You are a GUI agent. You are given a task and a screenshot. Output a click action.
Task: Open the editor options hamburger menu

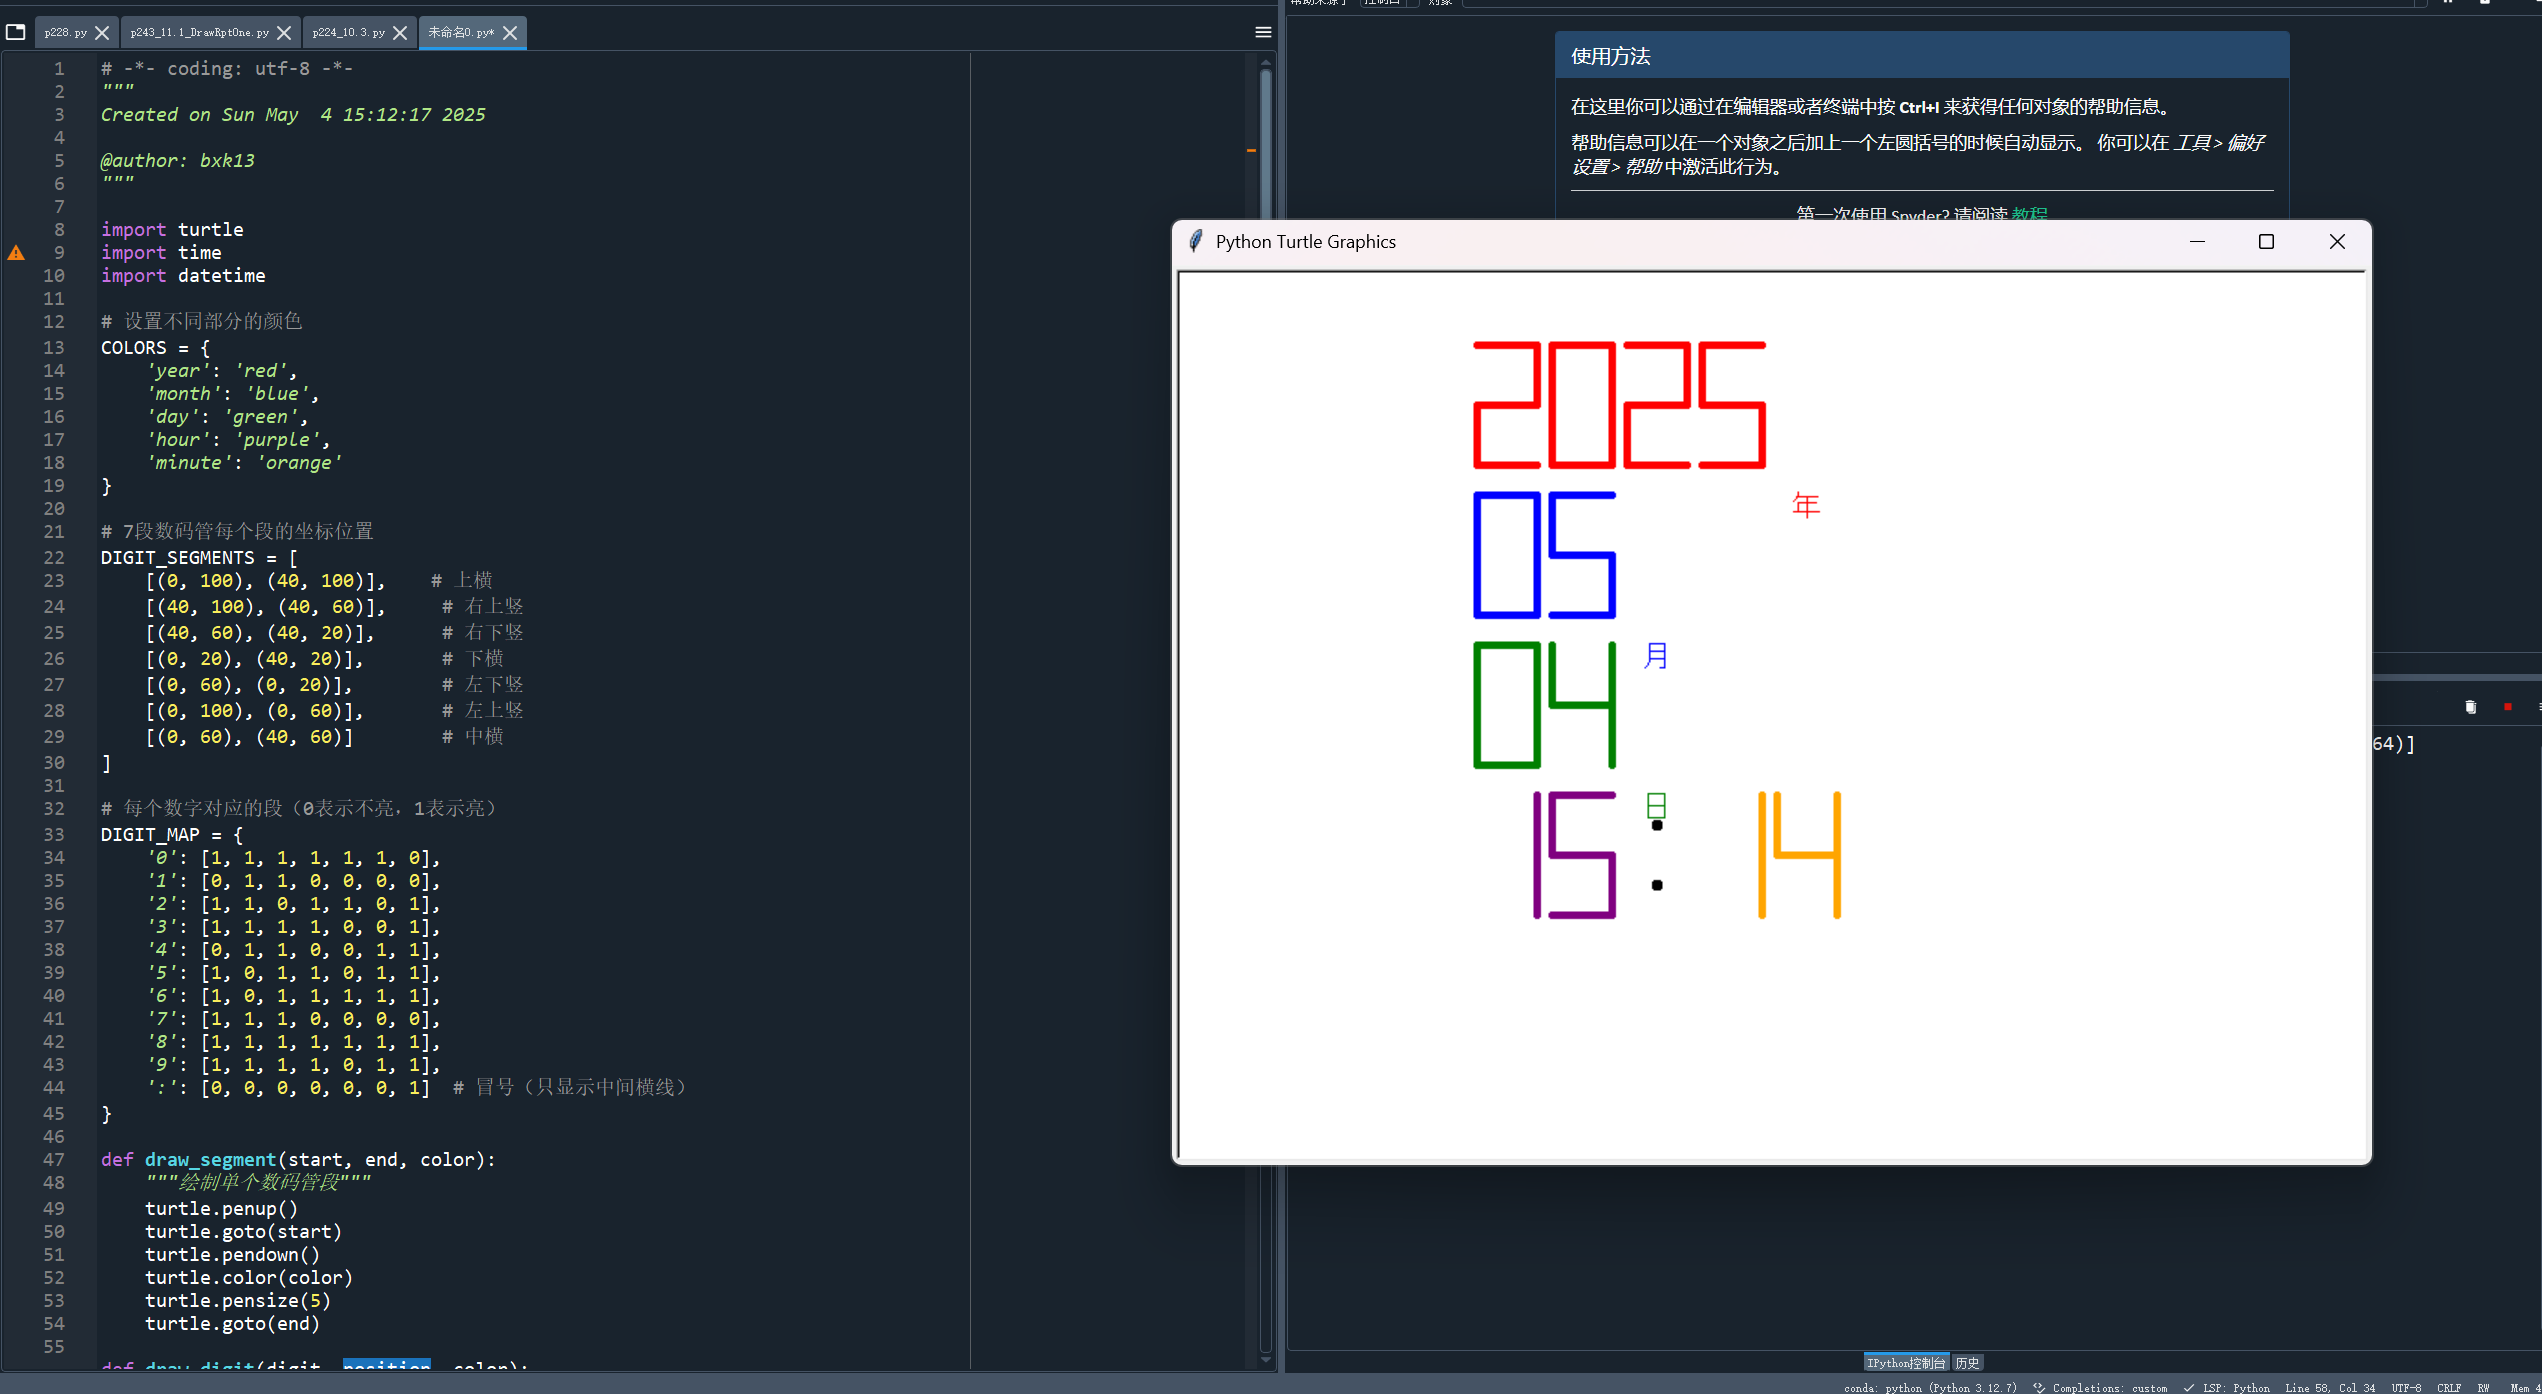click(1263, 32)
